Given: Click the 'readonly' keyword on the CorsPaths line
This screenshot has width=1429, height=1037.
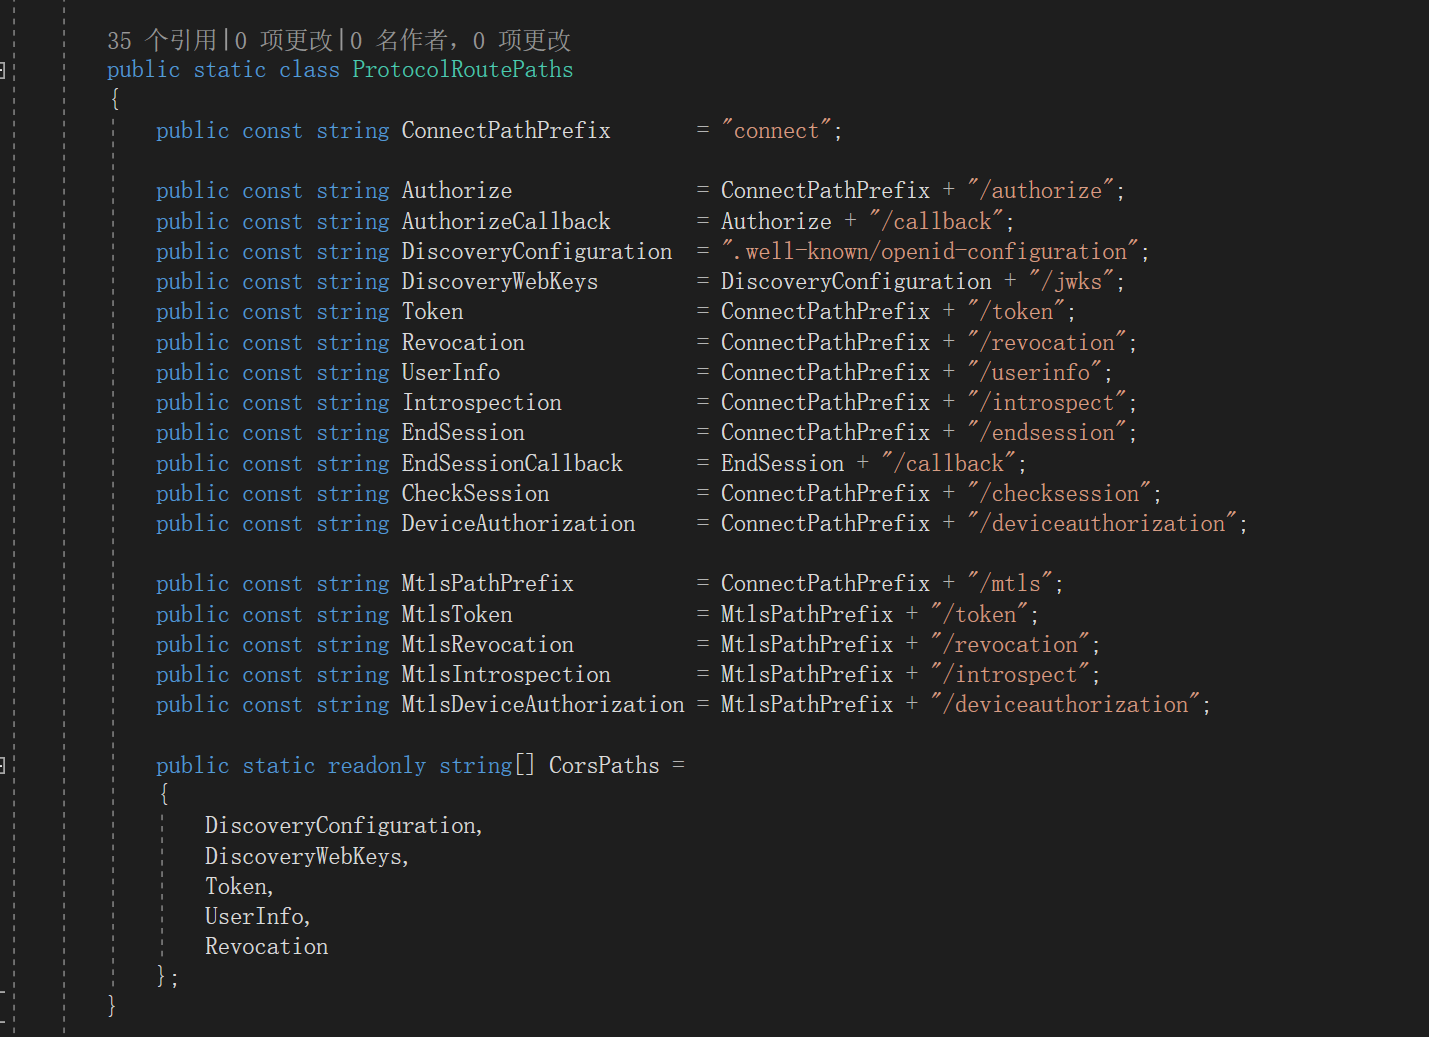Looking at the screenshot, I should (377, 766).
